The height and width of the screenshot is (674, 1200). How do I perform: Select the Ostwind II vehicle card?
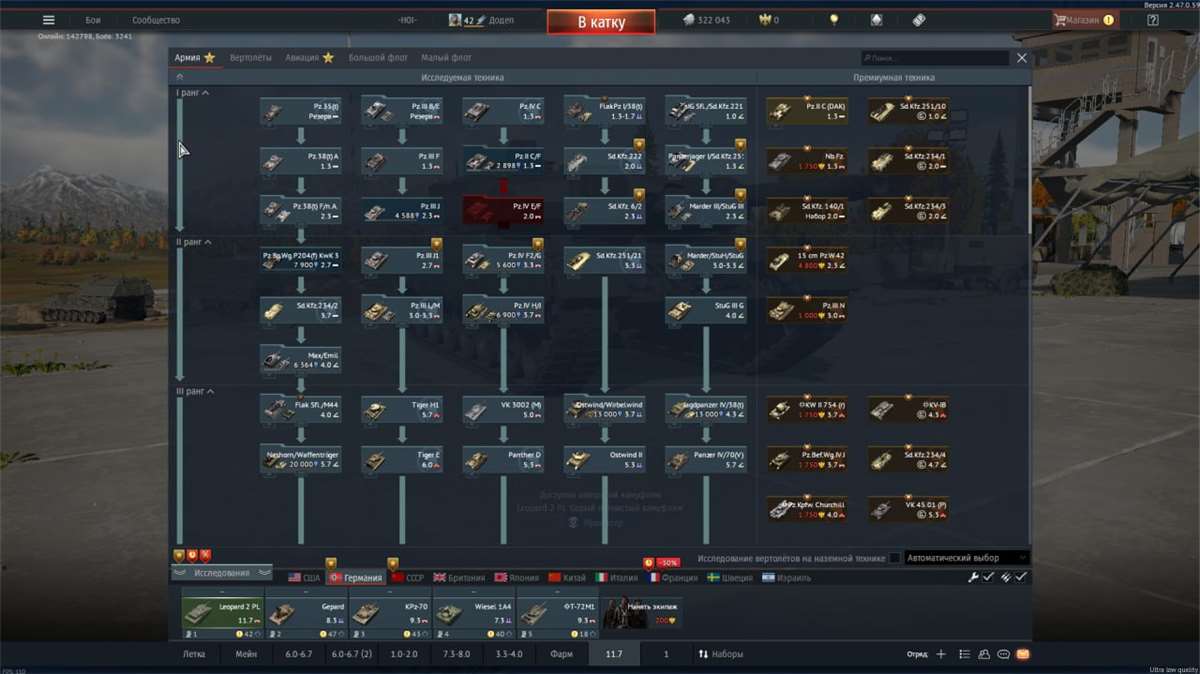605,459
